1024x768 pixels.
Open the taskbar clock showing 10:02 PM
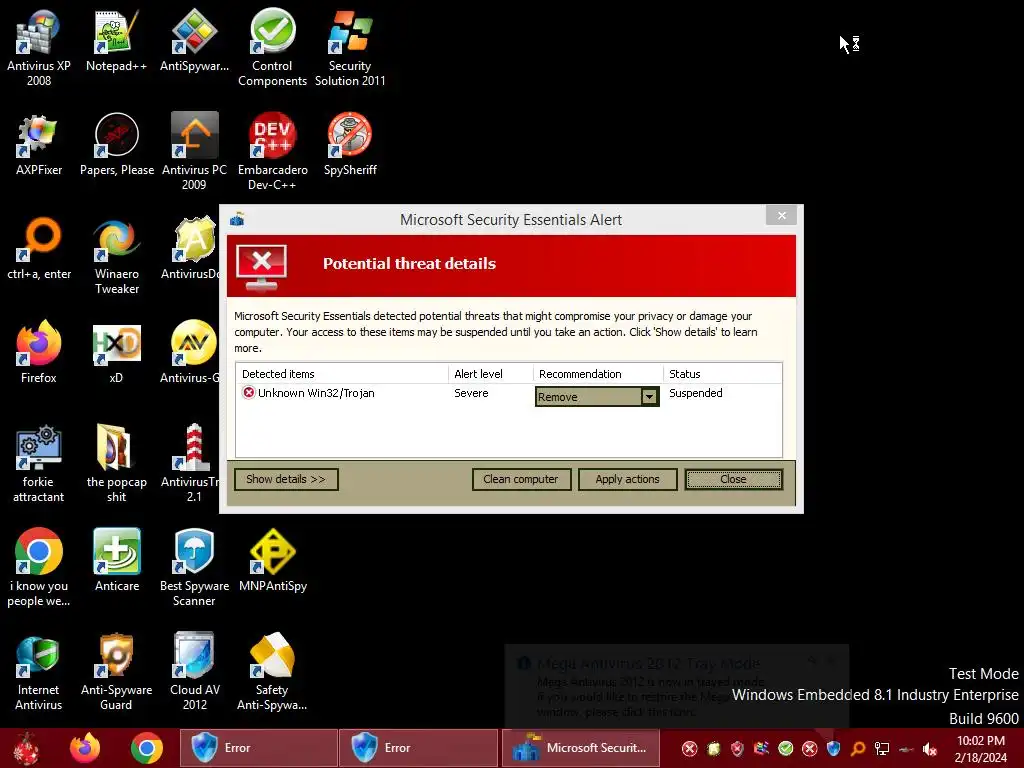980,749
